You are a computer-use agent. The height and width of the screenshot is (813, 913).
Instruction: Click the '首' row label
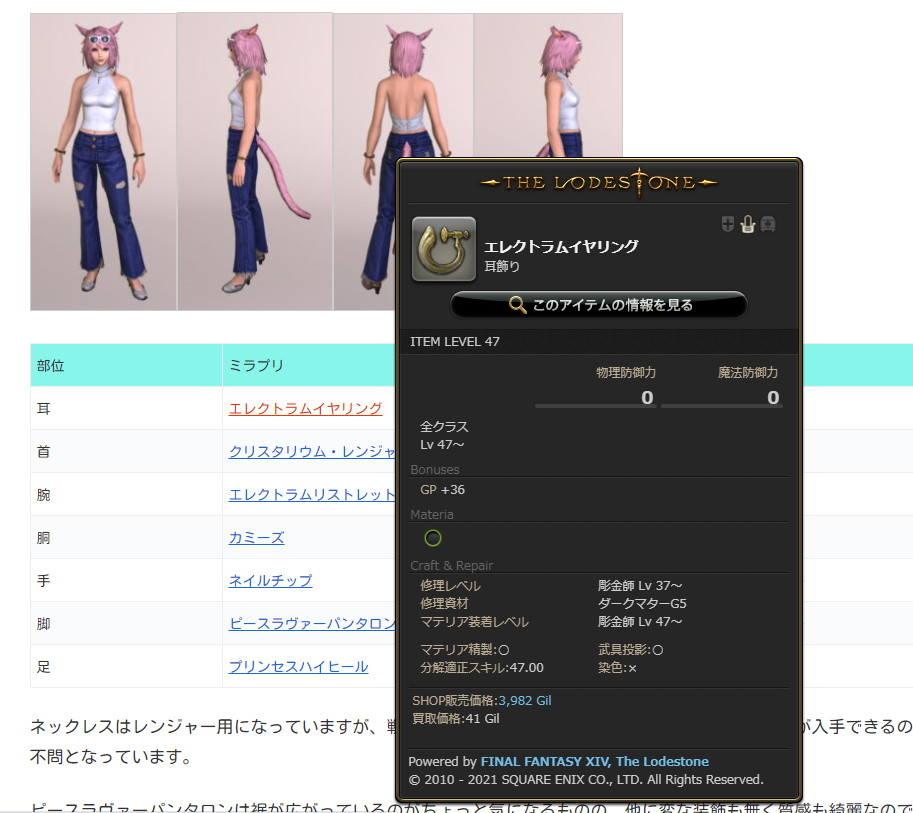(x=44, y=451)
